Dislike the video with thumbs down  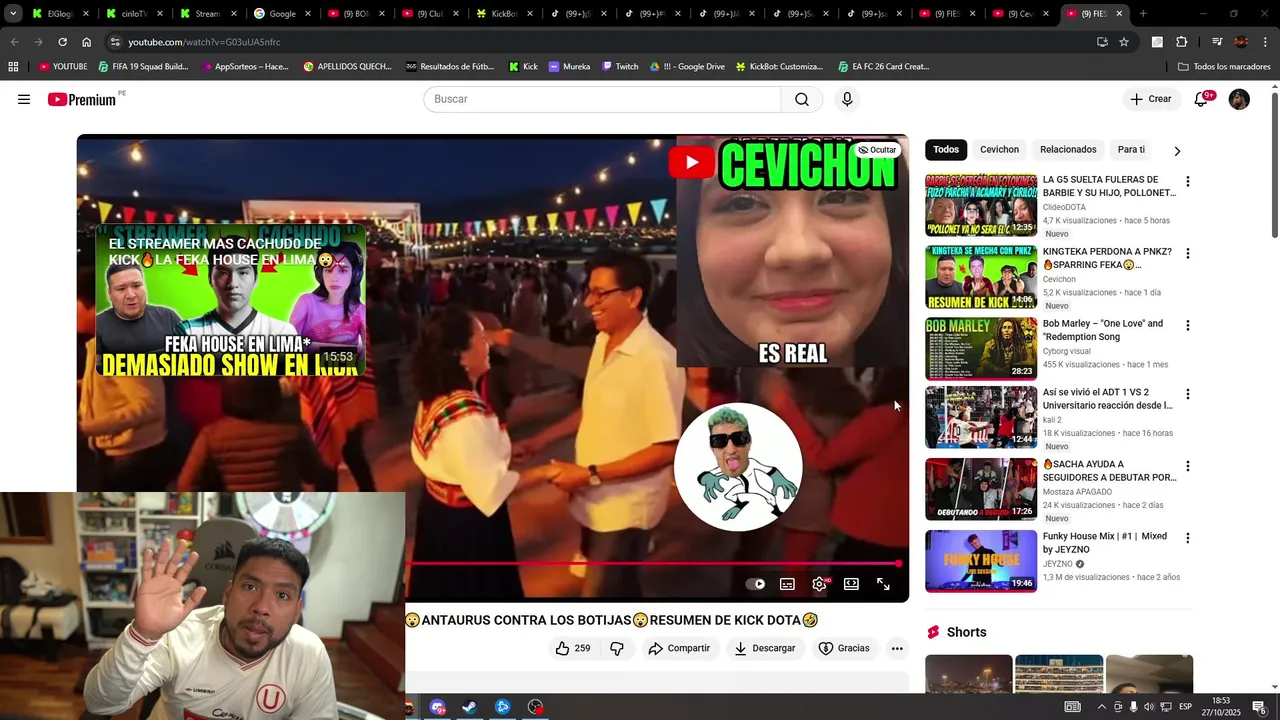pyautogui.click(x=617, y=648)
